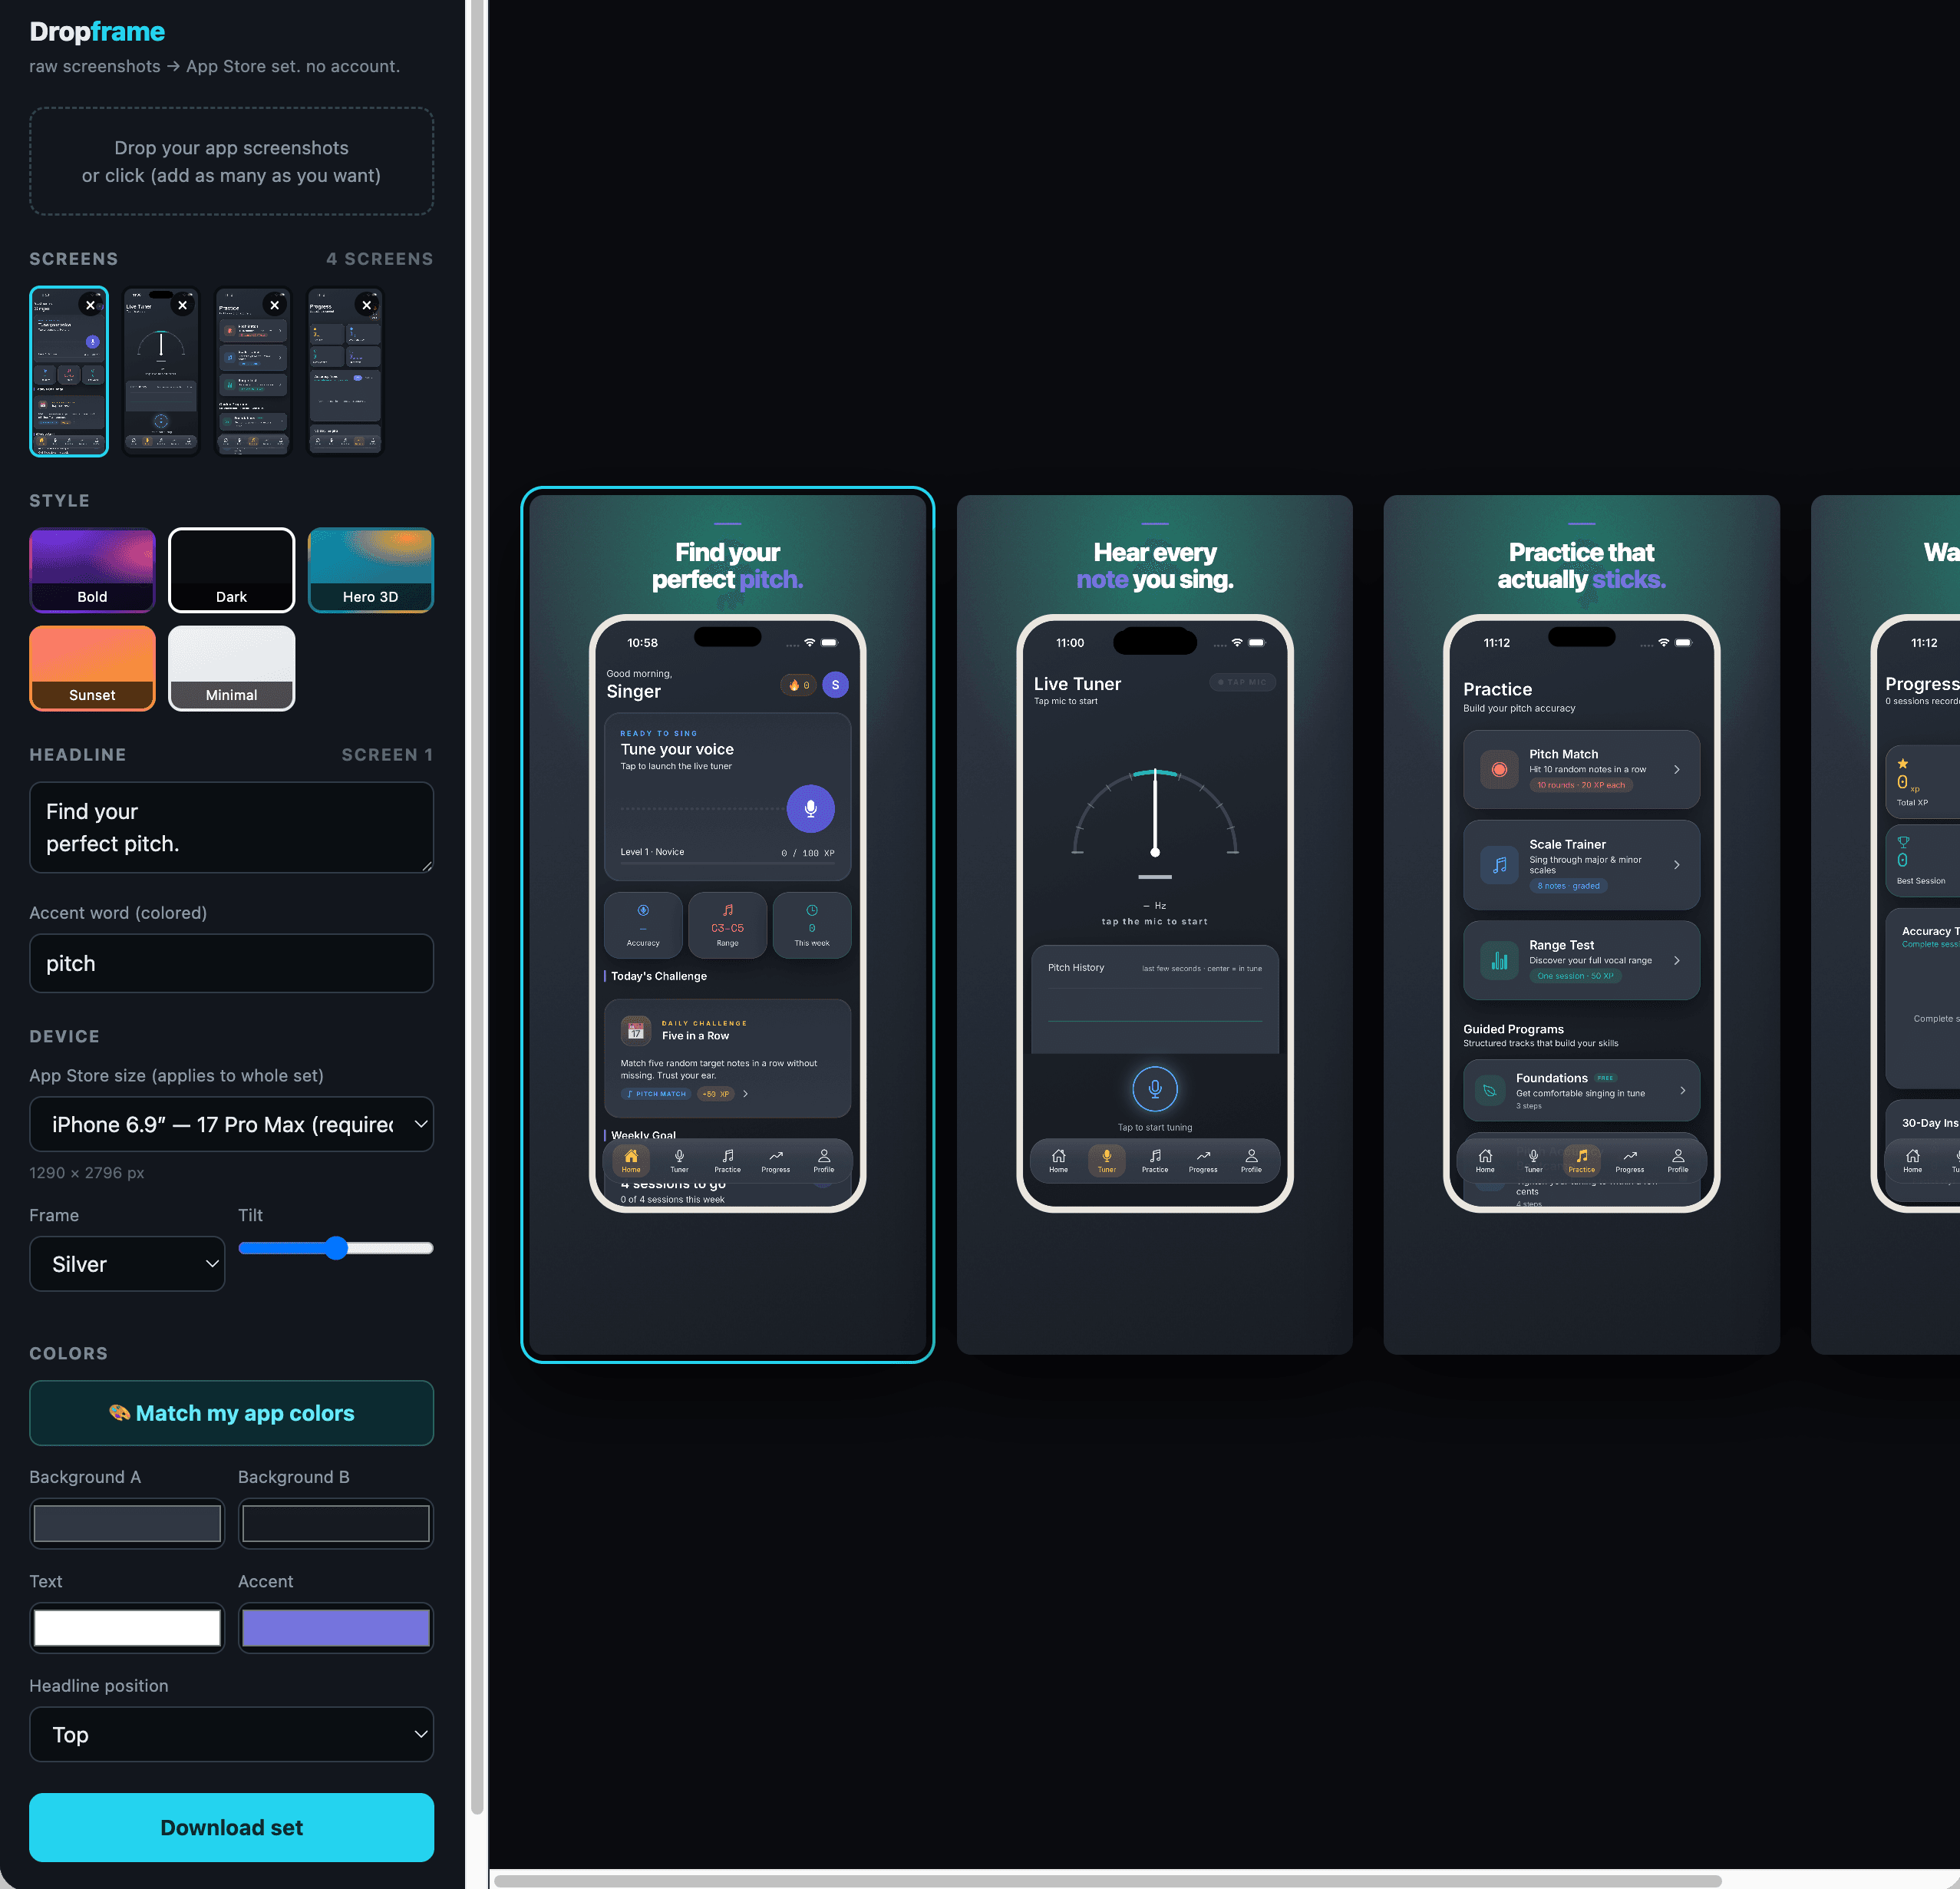Click the This week clock icon in first preview

tap(812, 910)
